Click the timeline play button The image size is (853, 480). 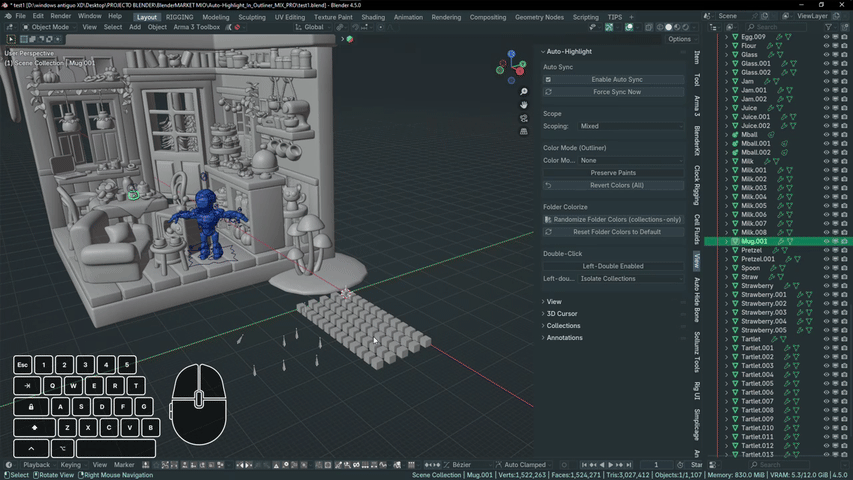[x=610, y=465]
